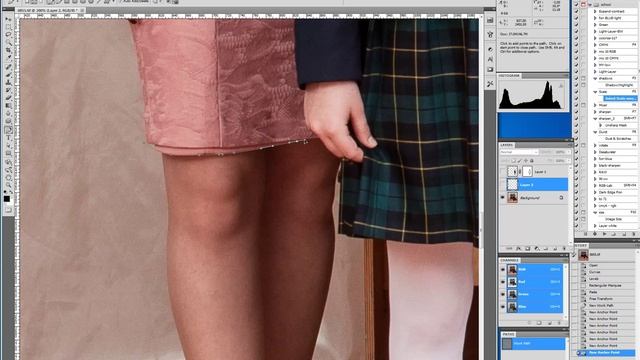640x360 pixels.
Task: Click the lock all icon in Layers panel
Action: (532, 161)
